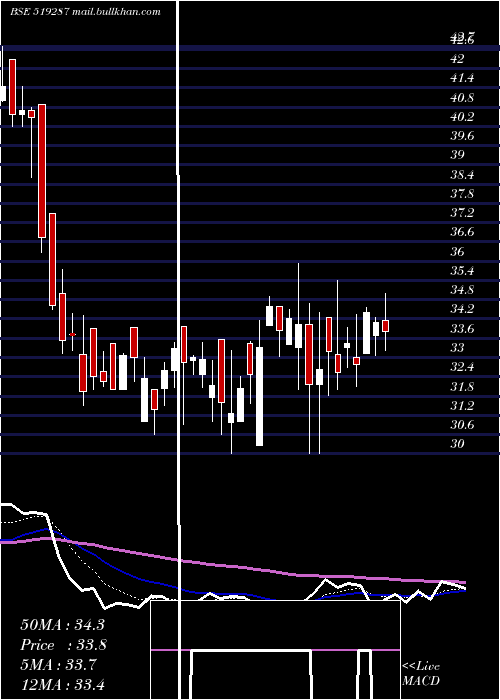Click the 36.6 price axis label
This screenshot has width=500, height=700.
(462, 232)
